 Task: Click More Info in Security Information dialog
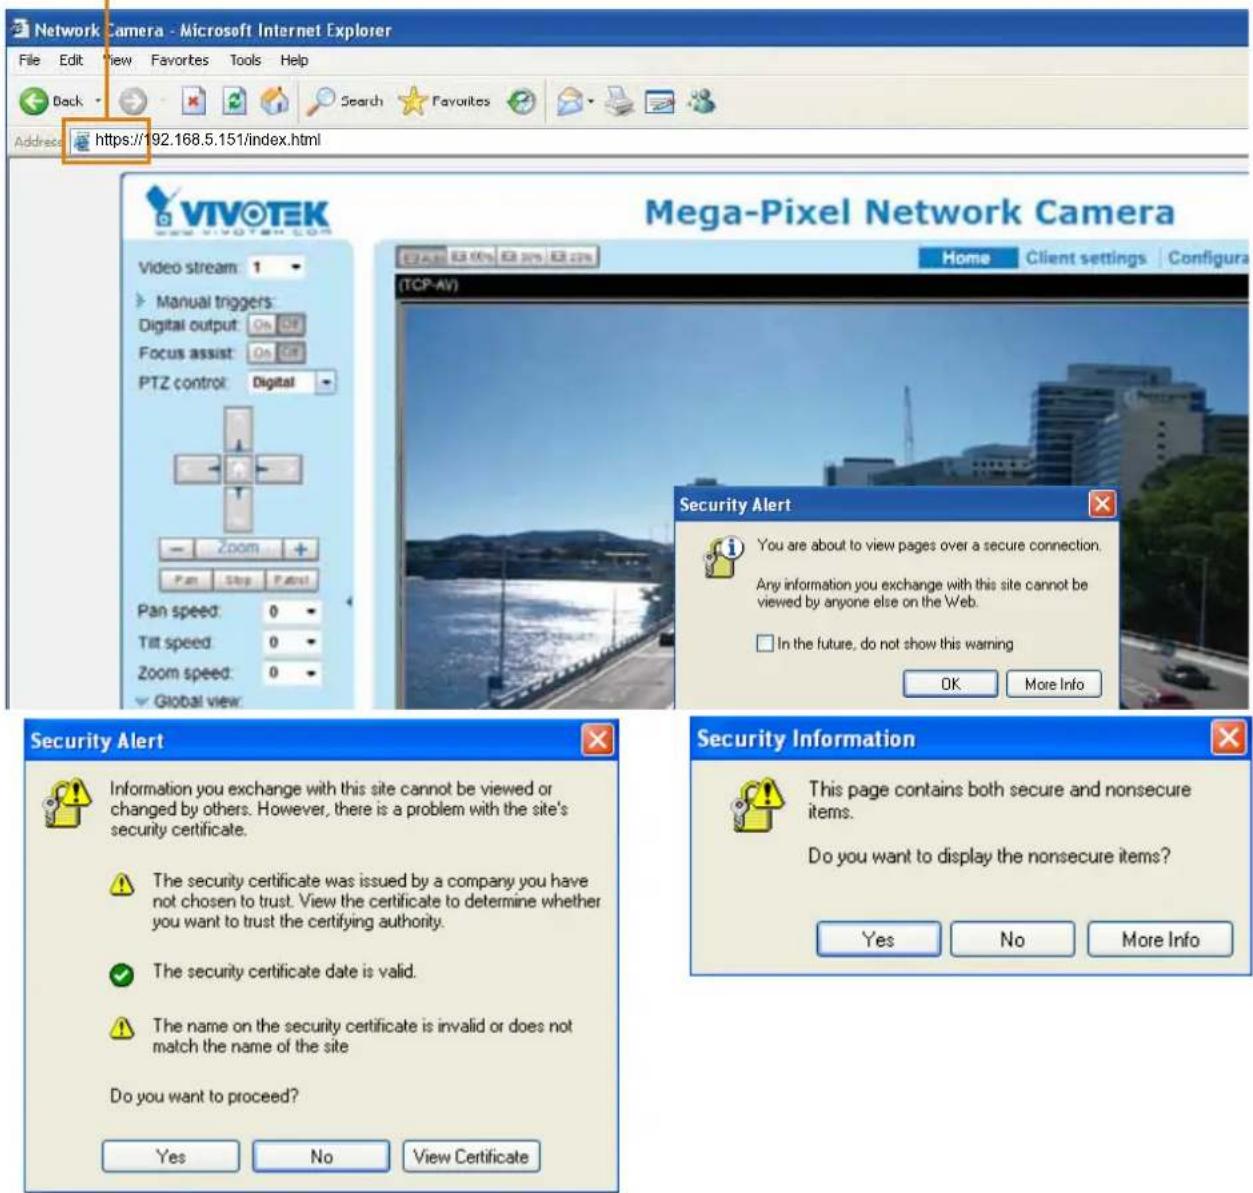tap(1160, 939)
